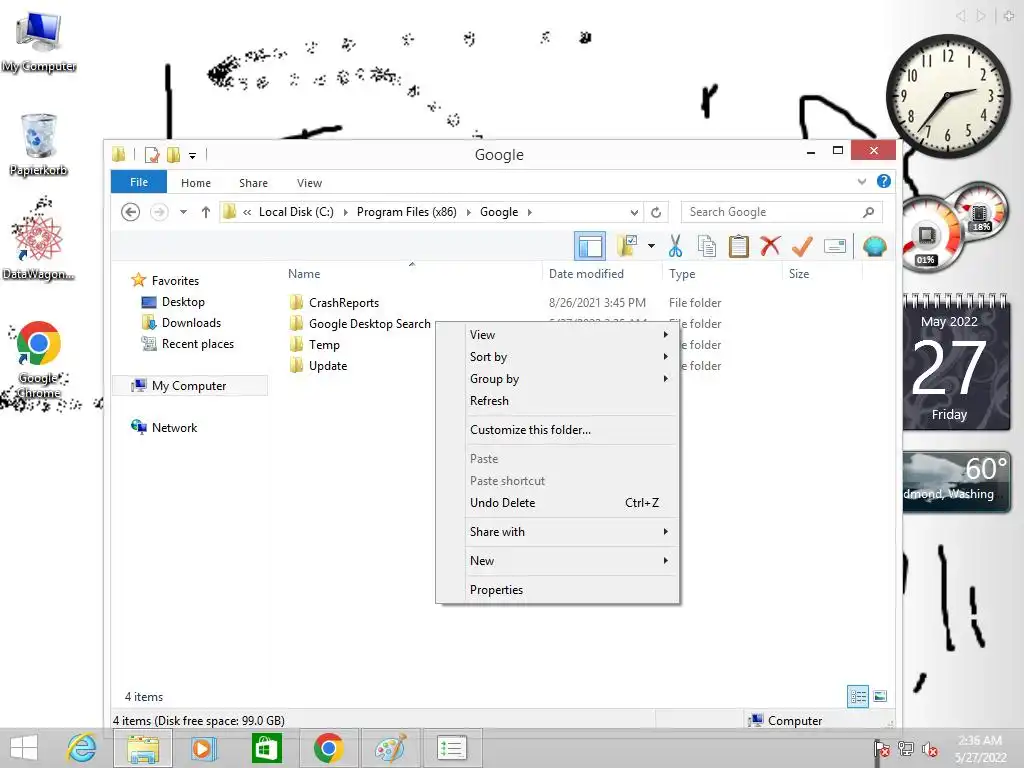Click the Help question mark icon
The width and height of the screenshot is (1024, 768).
(x=884, y=182)
